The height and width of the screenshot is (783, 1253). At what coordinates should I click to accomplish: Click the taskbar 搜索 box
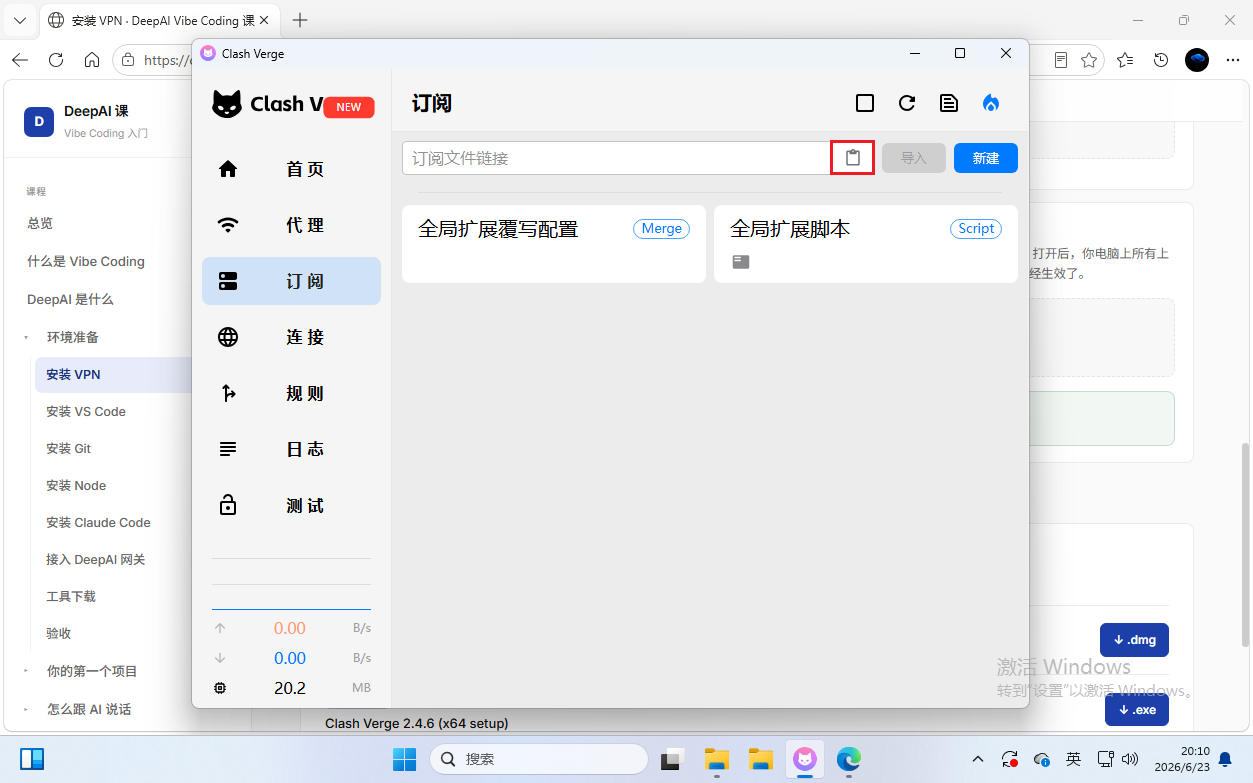539,759
